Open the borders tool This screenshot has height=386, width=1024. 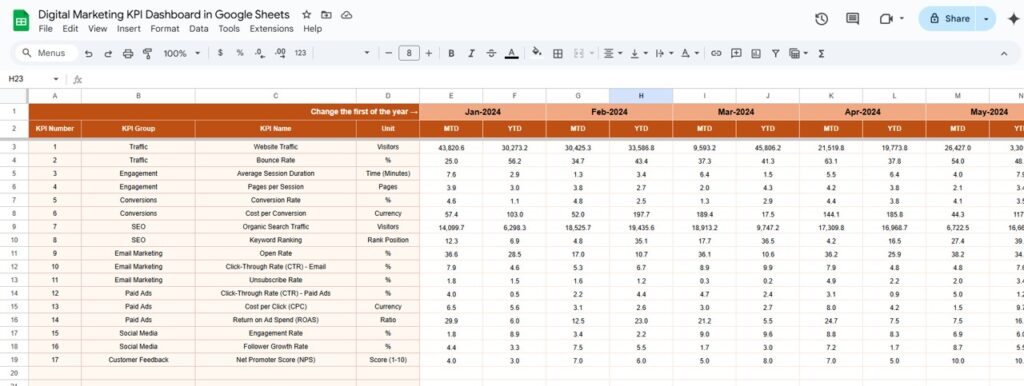(558, 54)
